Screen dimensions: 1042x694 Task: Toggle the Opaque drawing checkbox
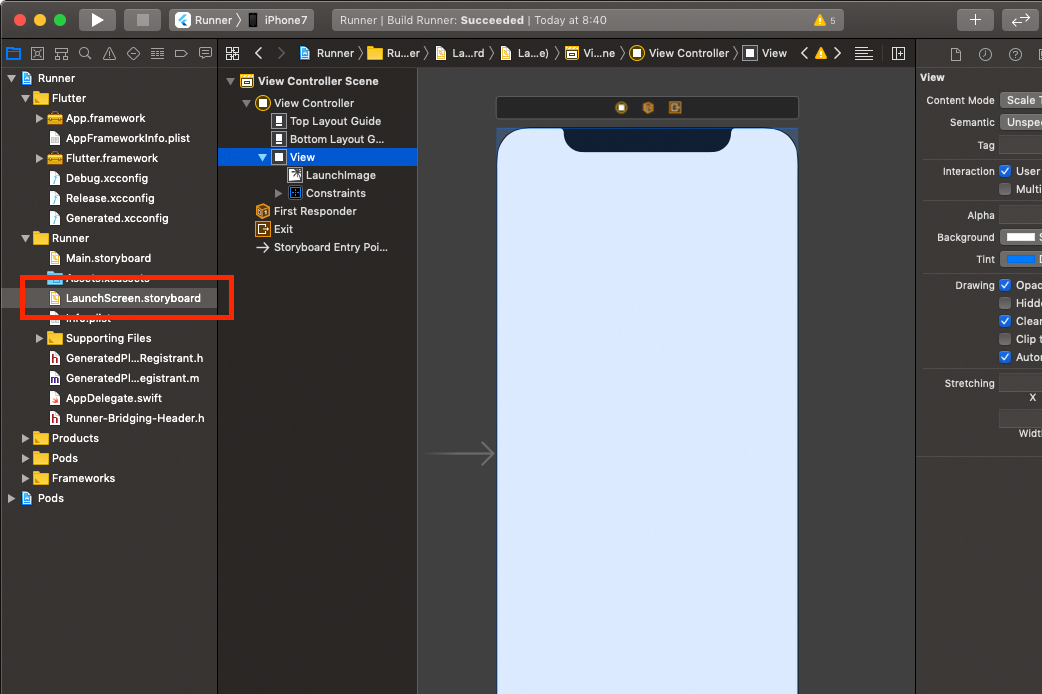tap(1005, 285)
